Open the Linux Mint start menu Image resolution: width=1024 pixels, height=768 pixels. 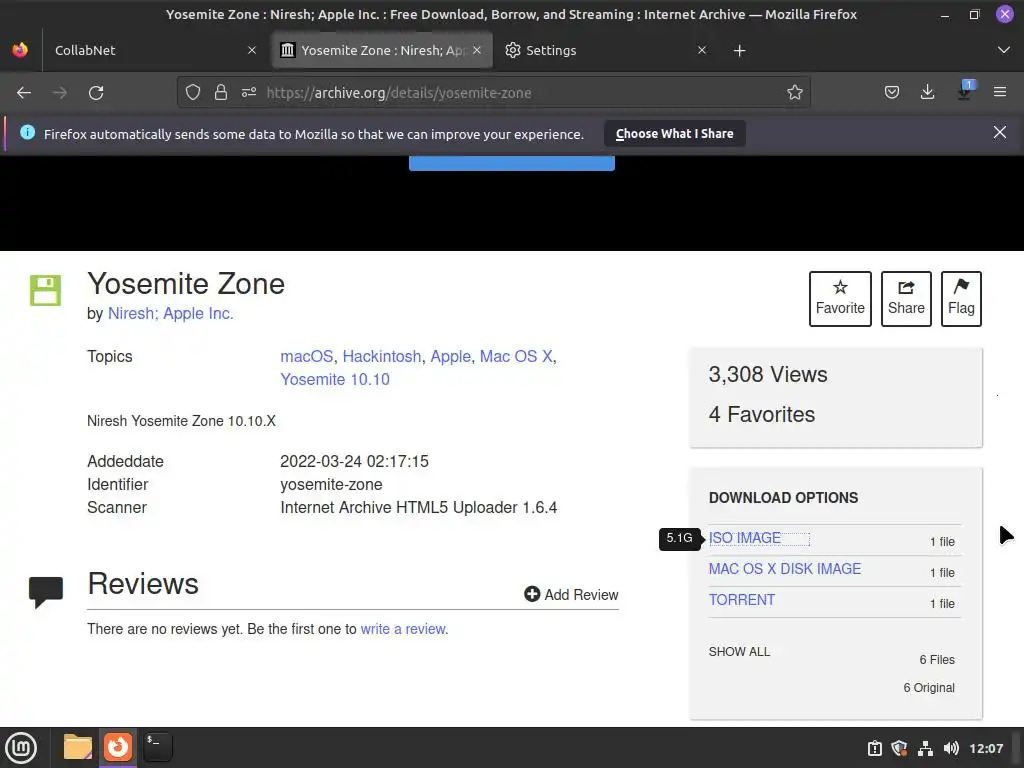[x=21, y=748]
